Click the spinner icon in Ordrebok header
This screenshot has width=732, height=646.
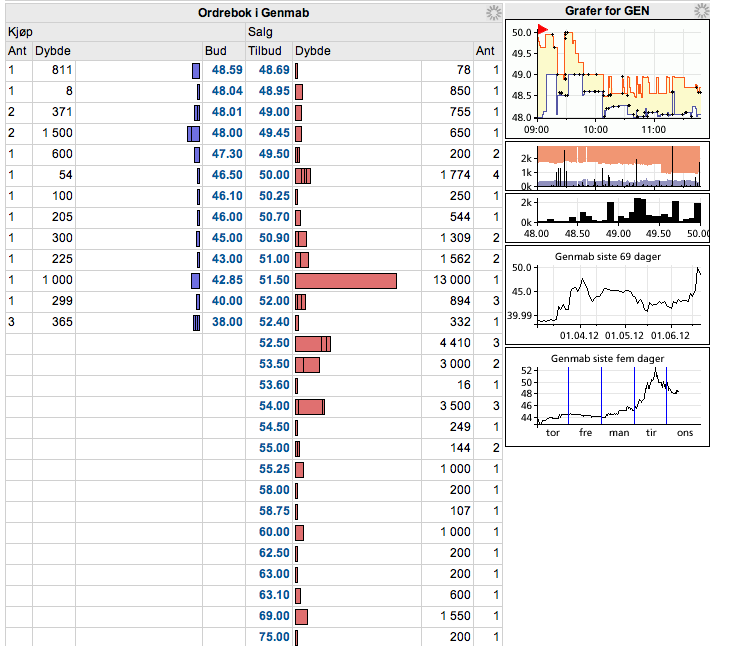click(x=493, y=13)
